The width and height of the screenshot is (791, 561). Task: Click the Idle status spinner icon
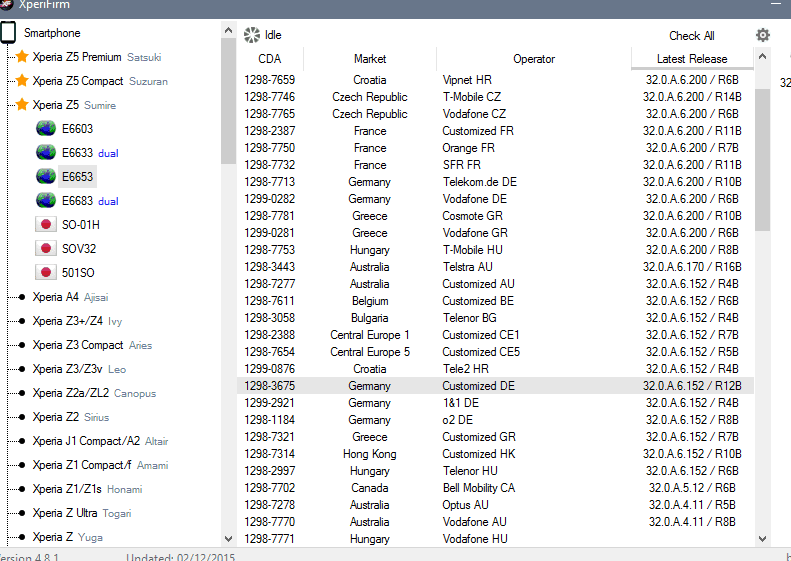[252, 35]
